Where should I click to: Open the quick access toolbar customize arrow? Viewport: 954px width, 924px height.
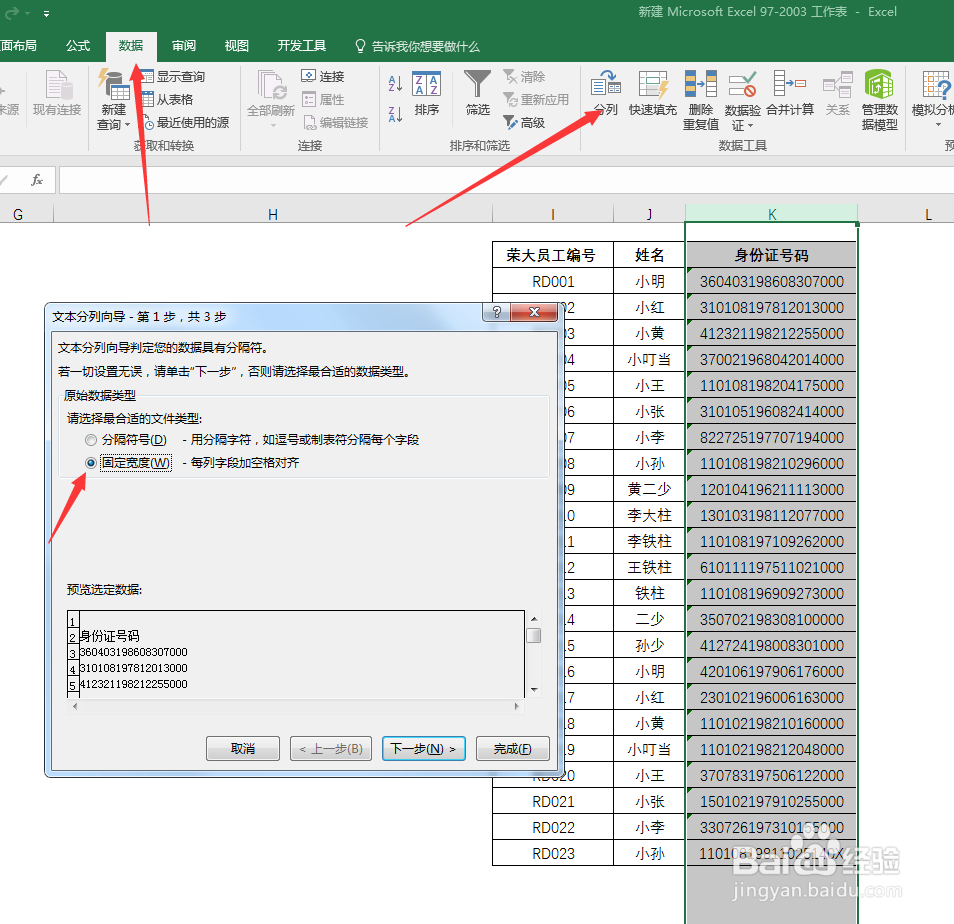46,13
